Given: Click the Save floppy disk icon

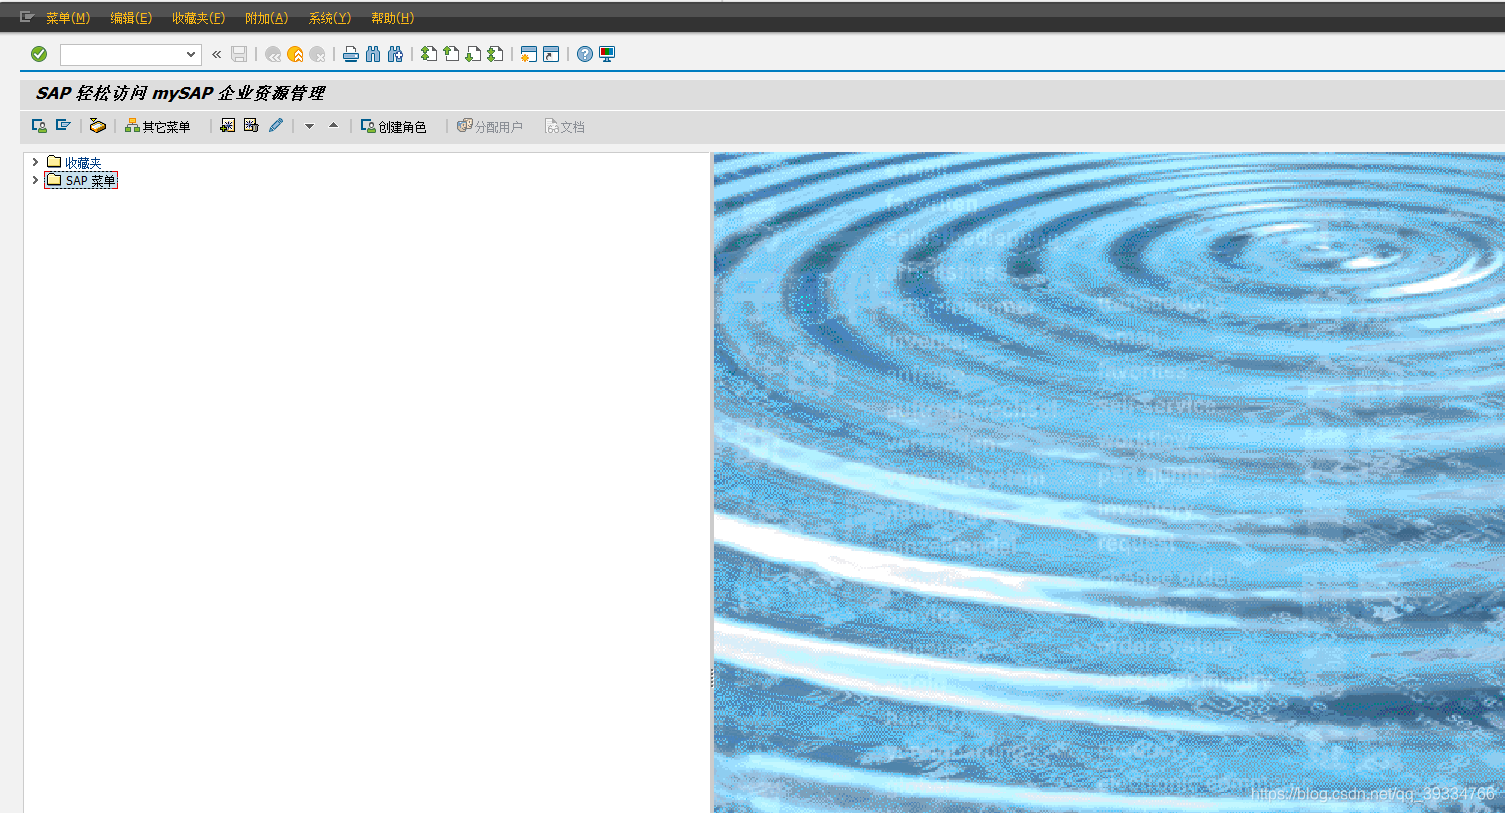Looking at the screenshot, I should point(239,54).
